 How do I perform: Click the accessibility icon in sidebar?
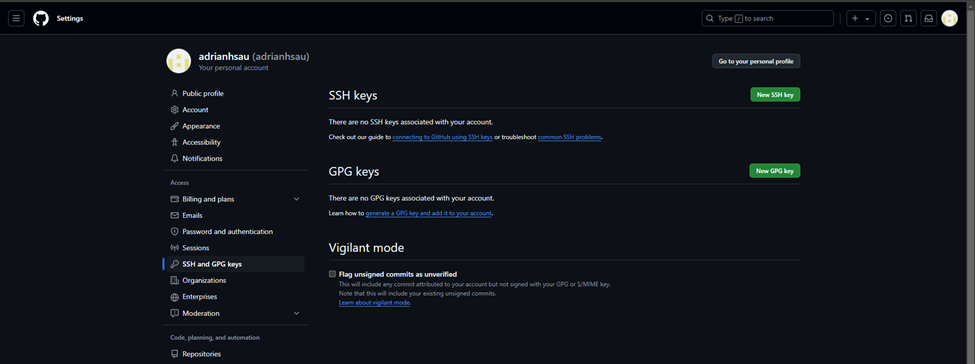175,142
